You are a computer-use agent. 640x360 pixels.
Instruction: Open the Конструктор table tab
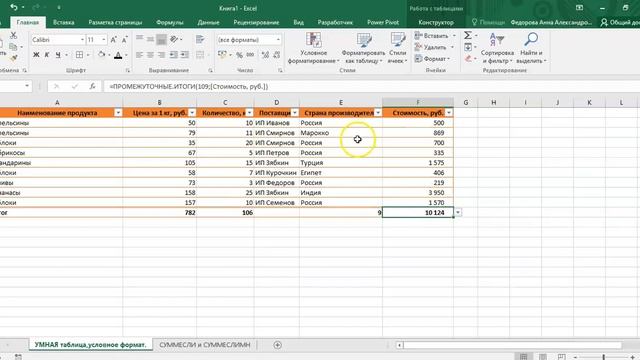(436, 22)
